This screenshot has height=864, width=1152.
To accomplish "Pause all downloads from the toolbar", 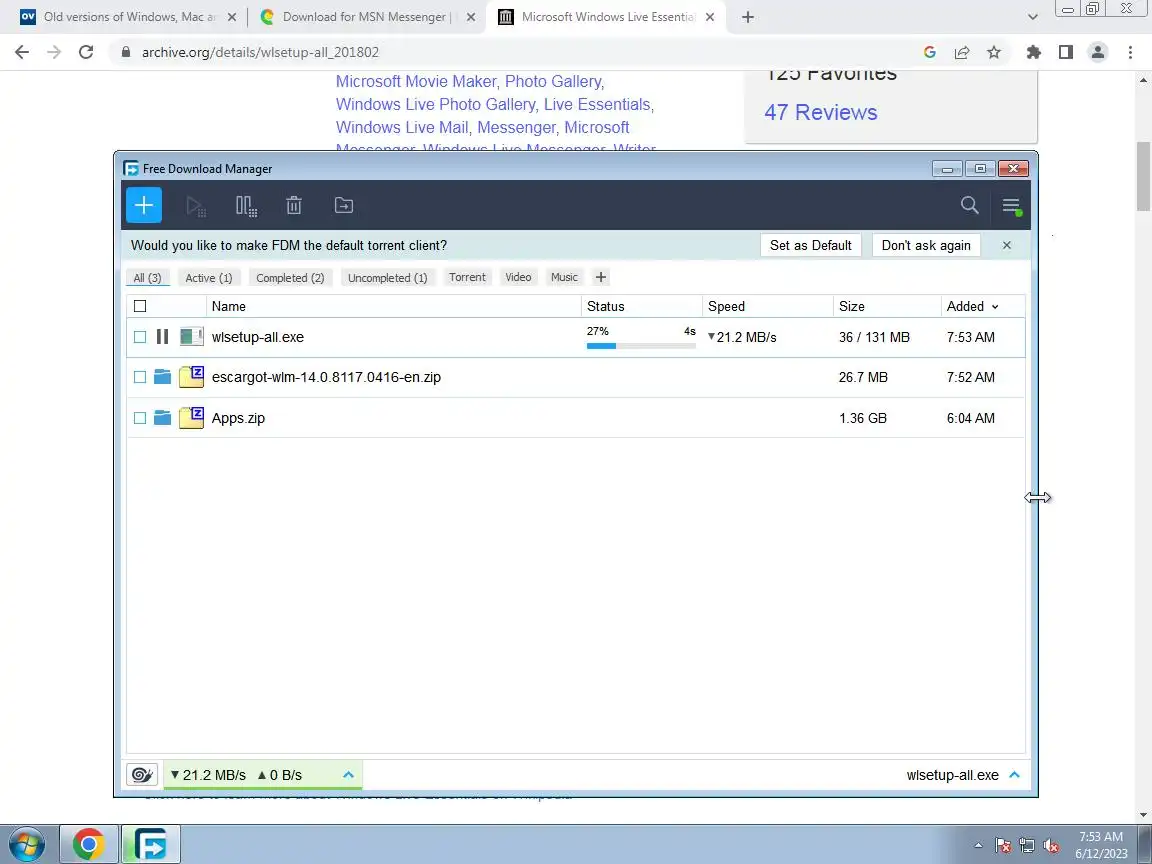I will coord(246,206).
